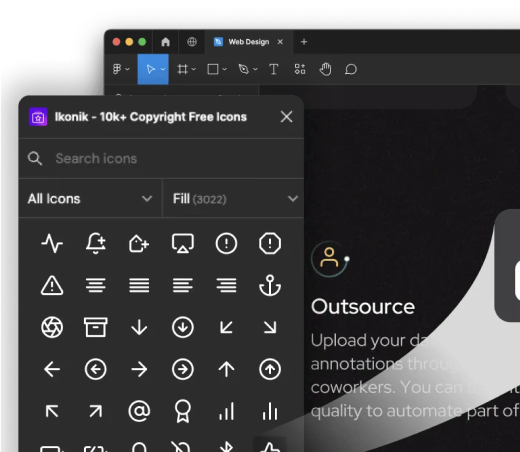Viewport: 520px width, 452px height.
Task: Insert the add home icon
Action: click(x=139, y=244)
